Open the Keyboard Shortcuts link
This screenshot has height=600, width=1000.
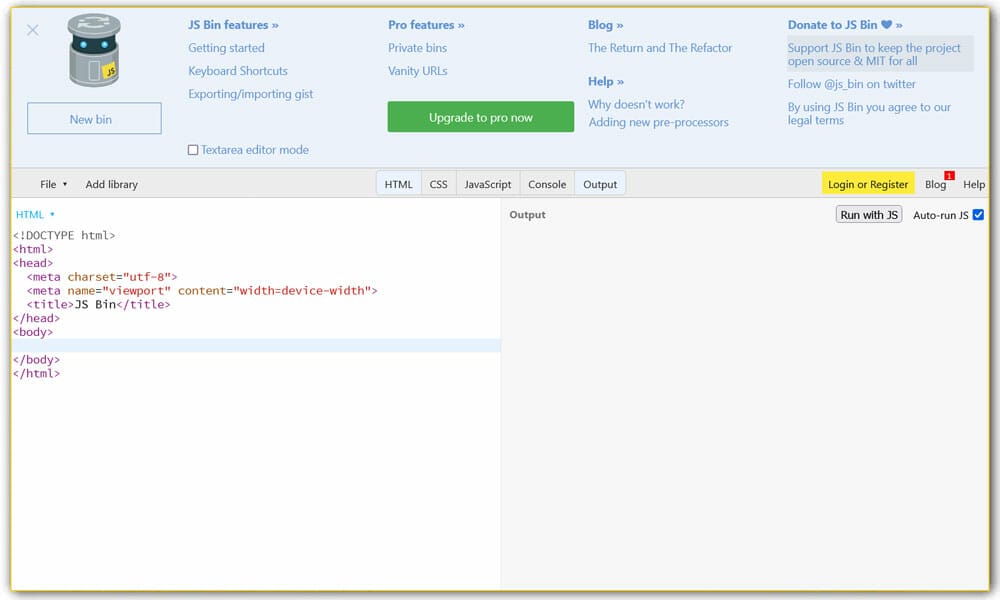(x=238, y=71)
